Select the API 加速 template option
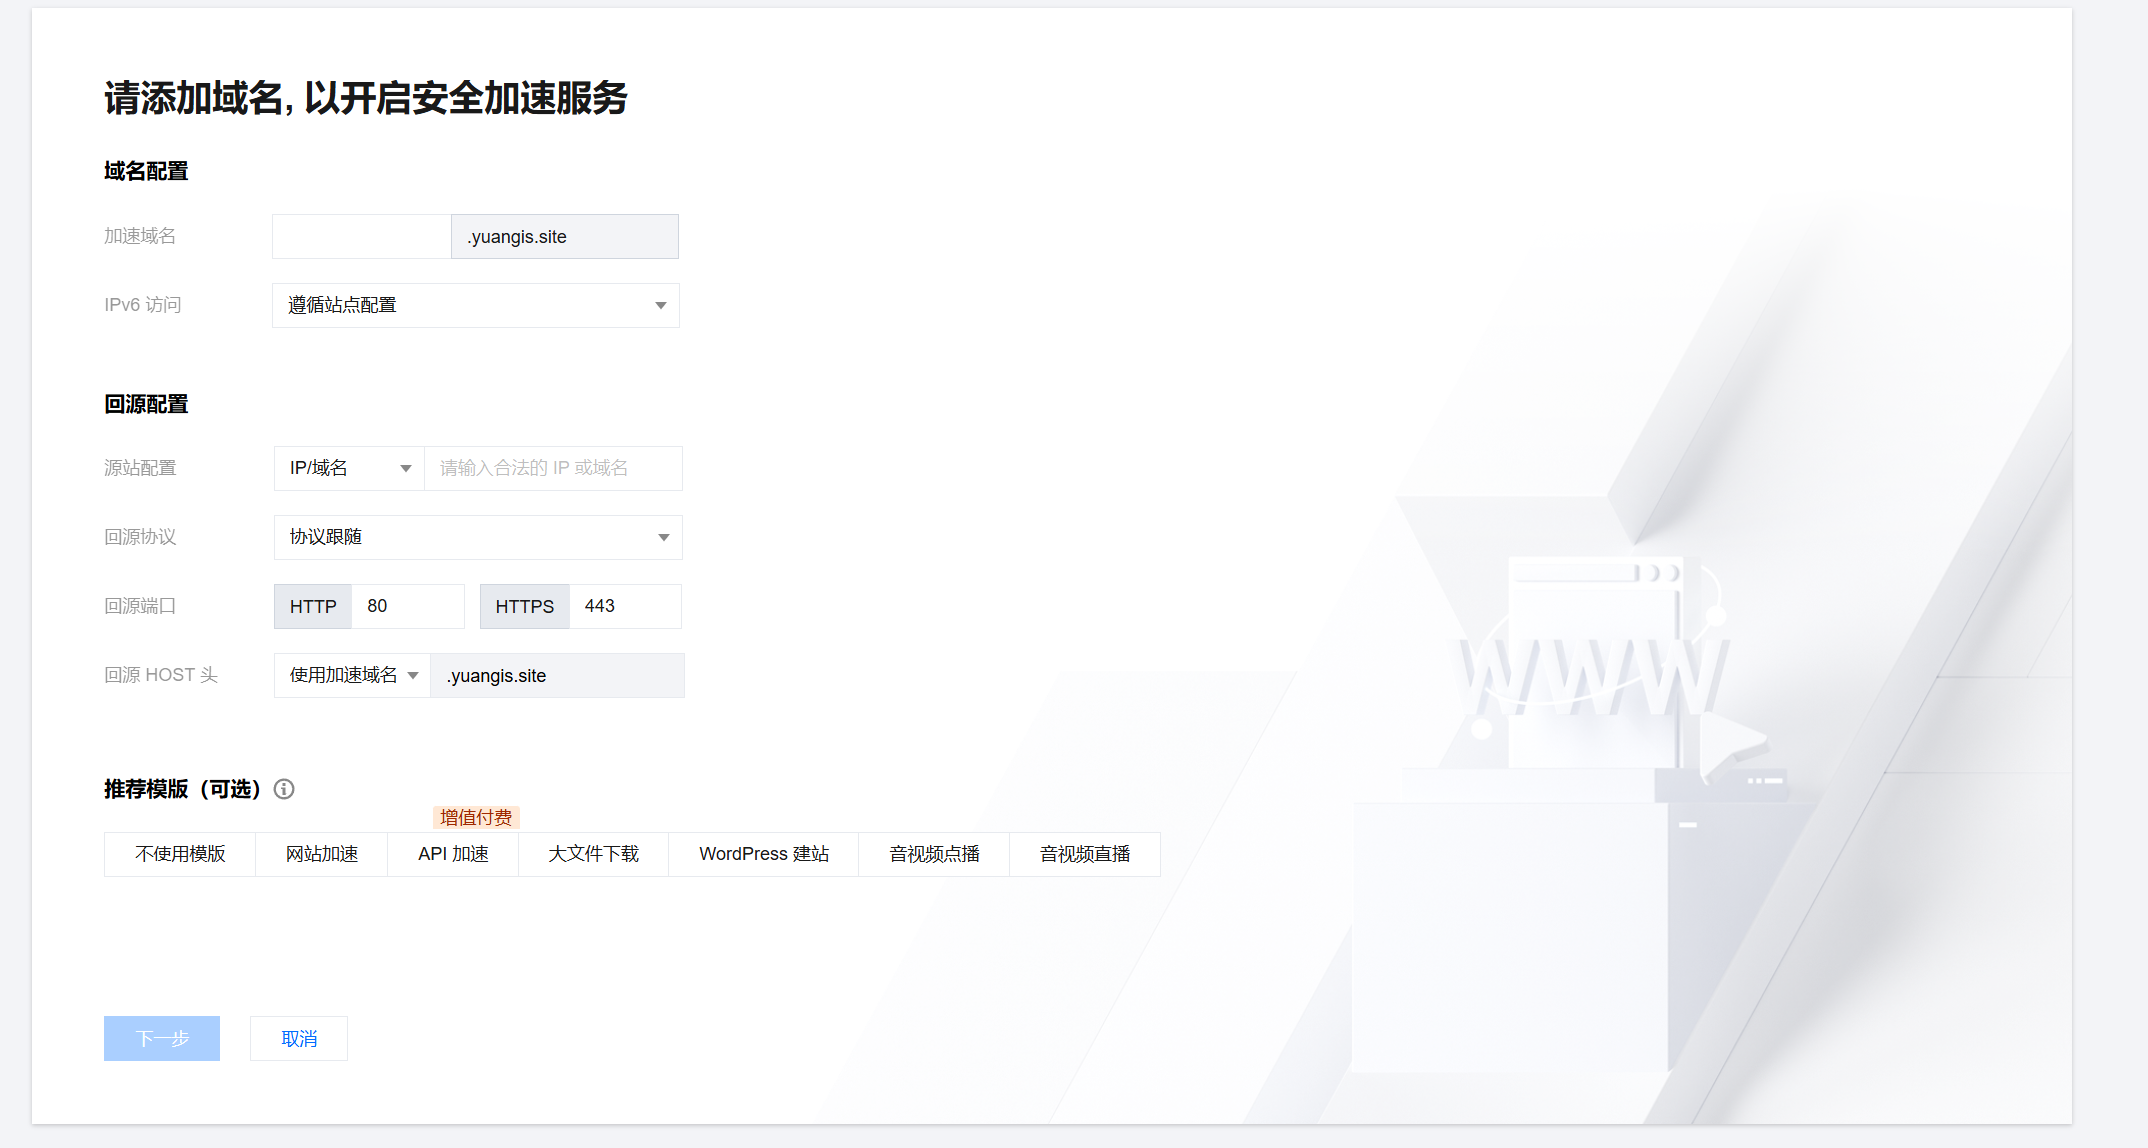 [453, 854]
